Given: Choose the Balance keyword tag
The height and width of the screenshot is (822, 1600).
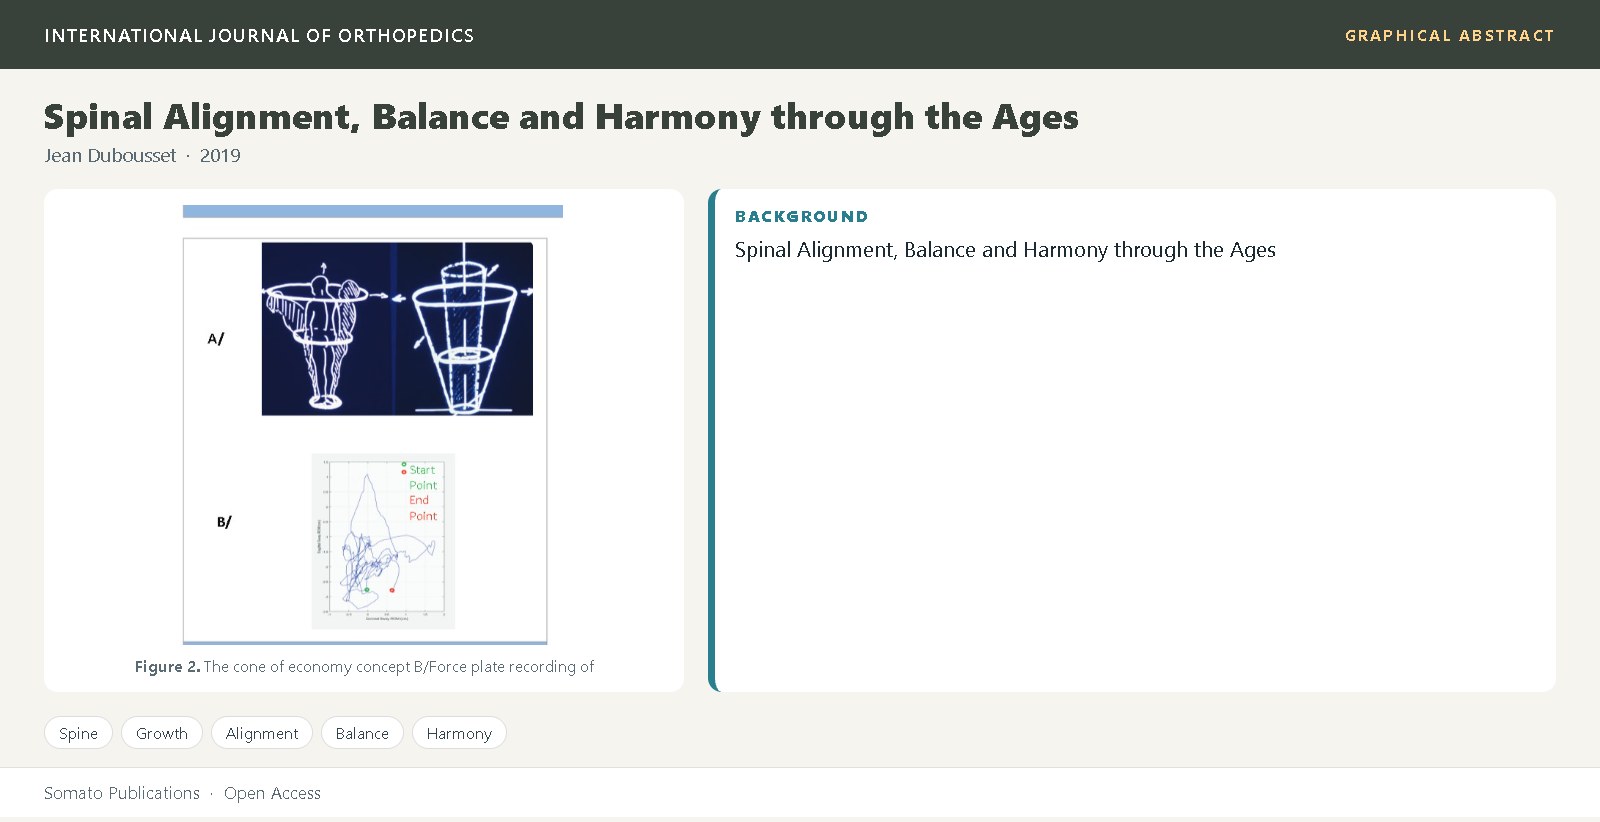Looking at the screenshot, I should point(362,733).
